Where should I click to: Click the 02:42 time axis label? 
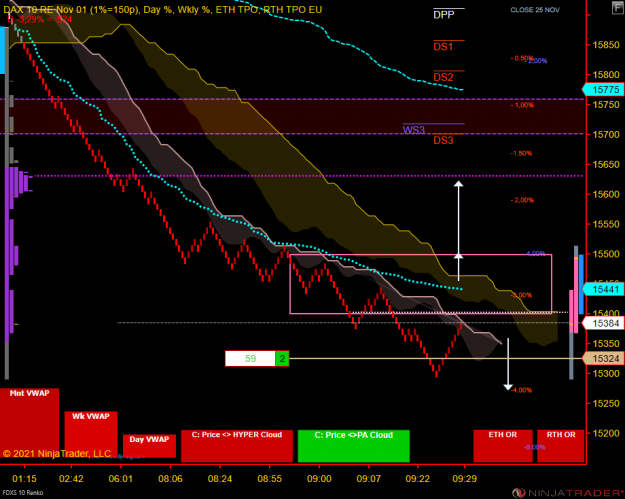click(x=71, y=479)
